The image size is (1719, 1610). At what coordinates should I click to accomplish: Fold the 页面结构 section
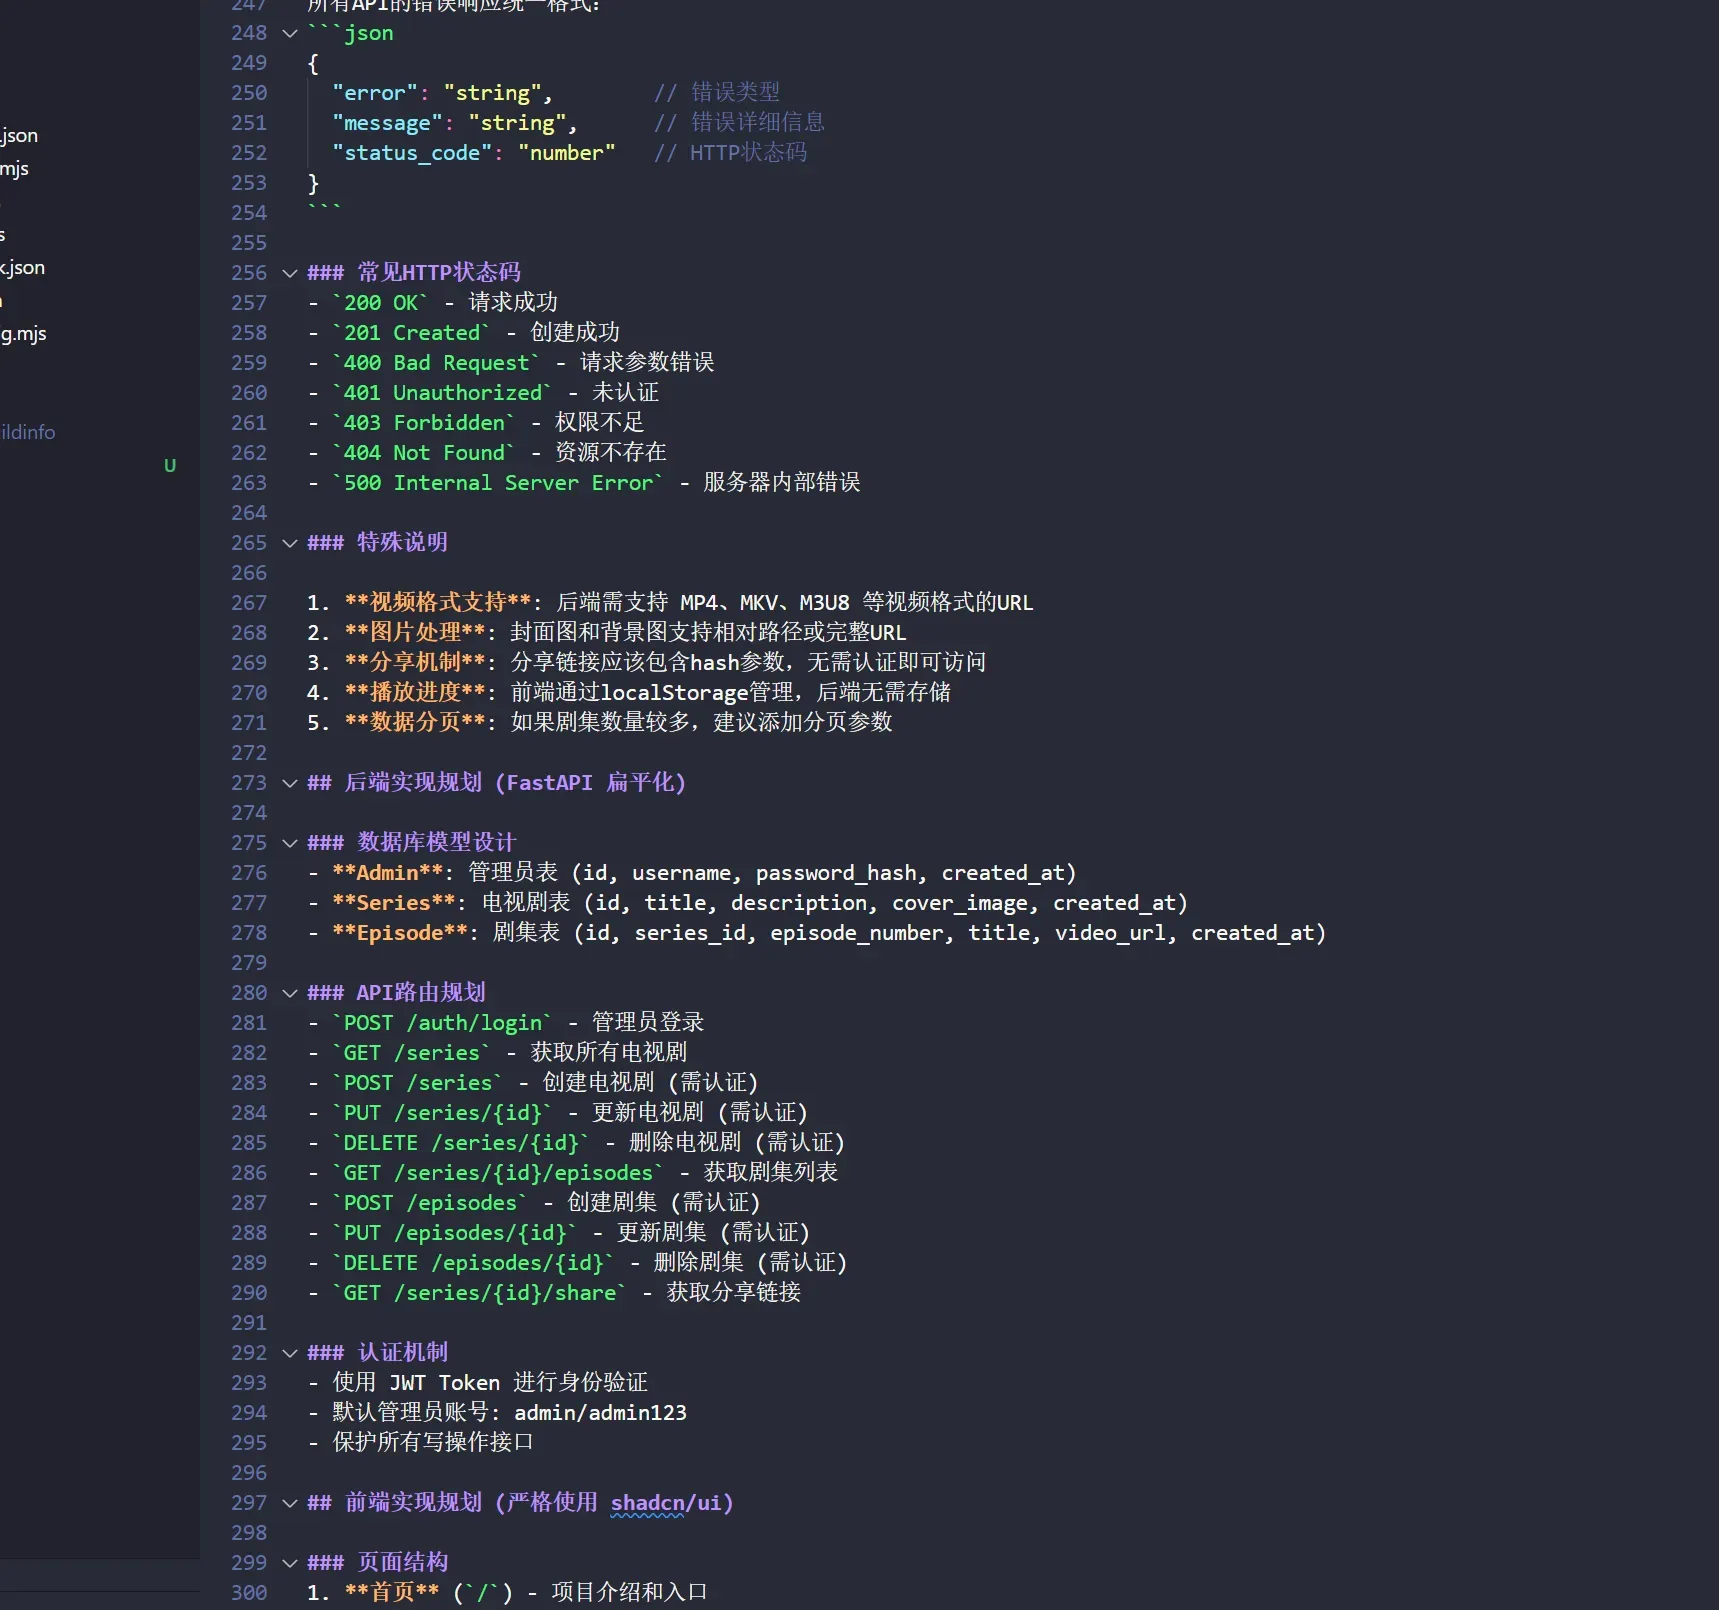[290, 1563]
